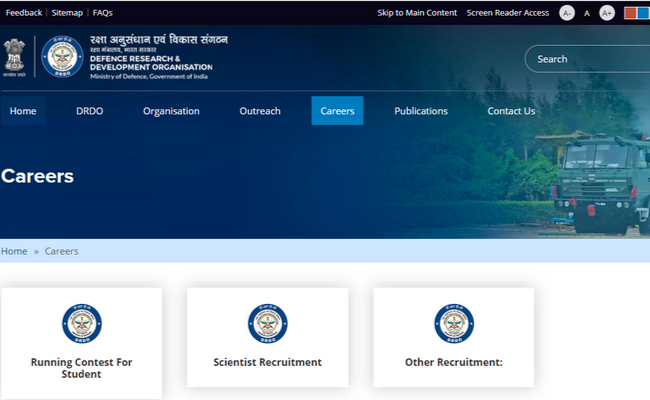Image resolution: width=650 pixels, height=400 pixels.
Task: Click the Feedback link
Action: pos(24,13)
